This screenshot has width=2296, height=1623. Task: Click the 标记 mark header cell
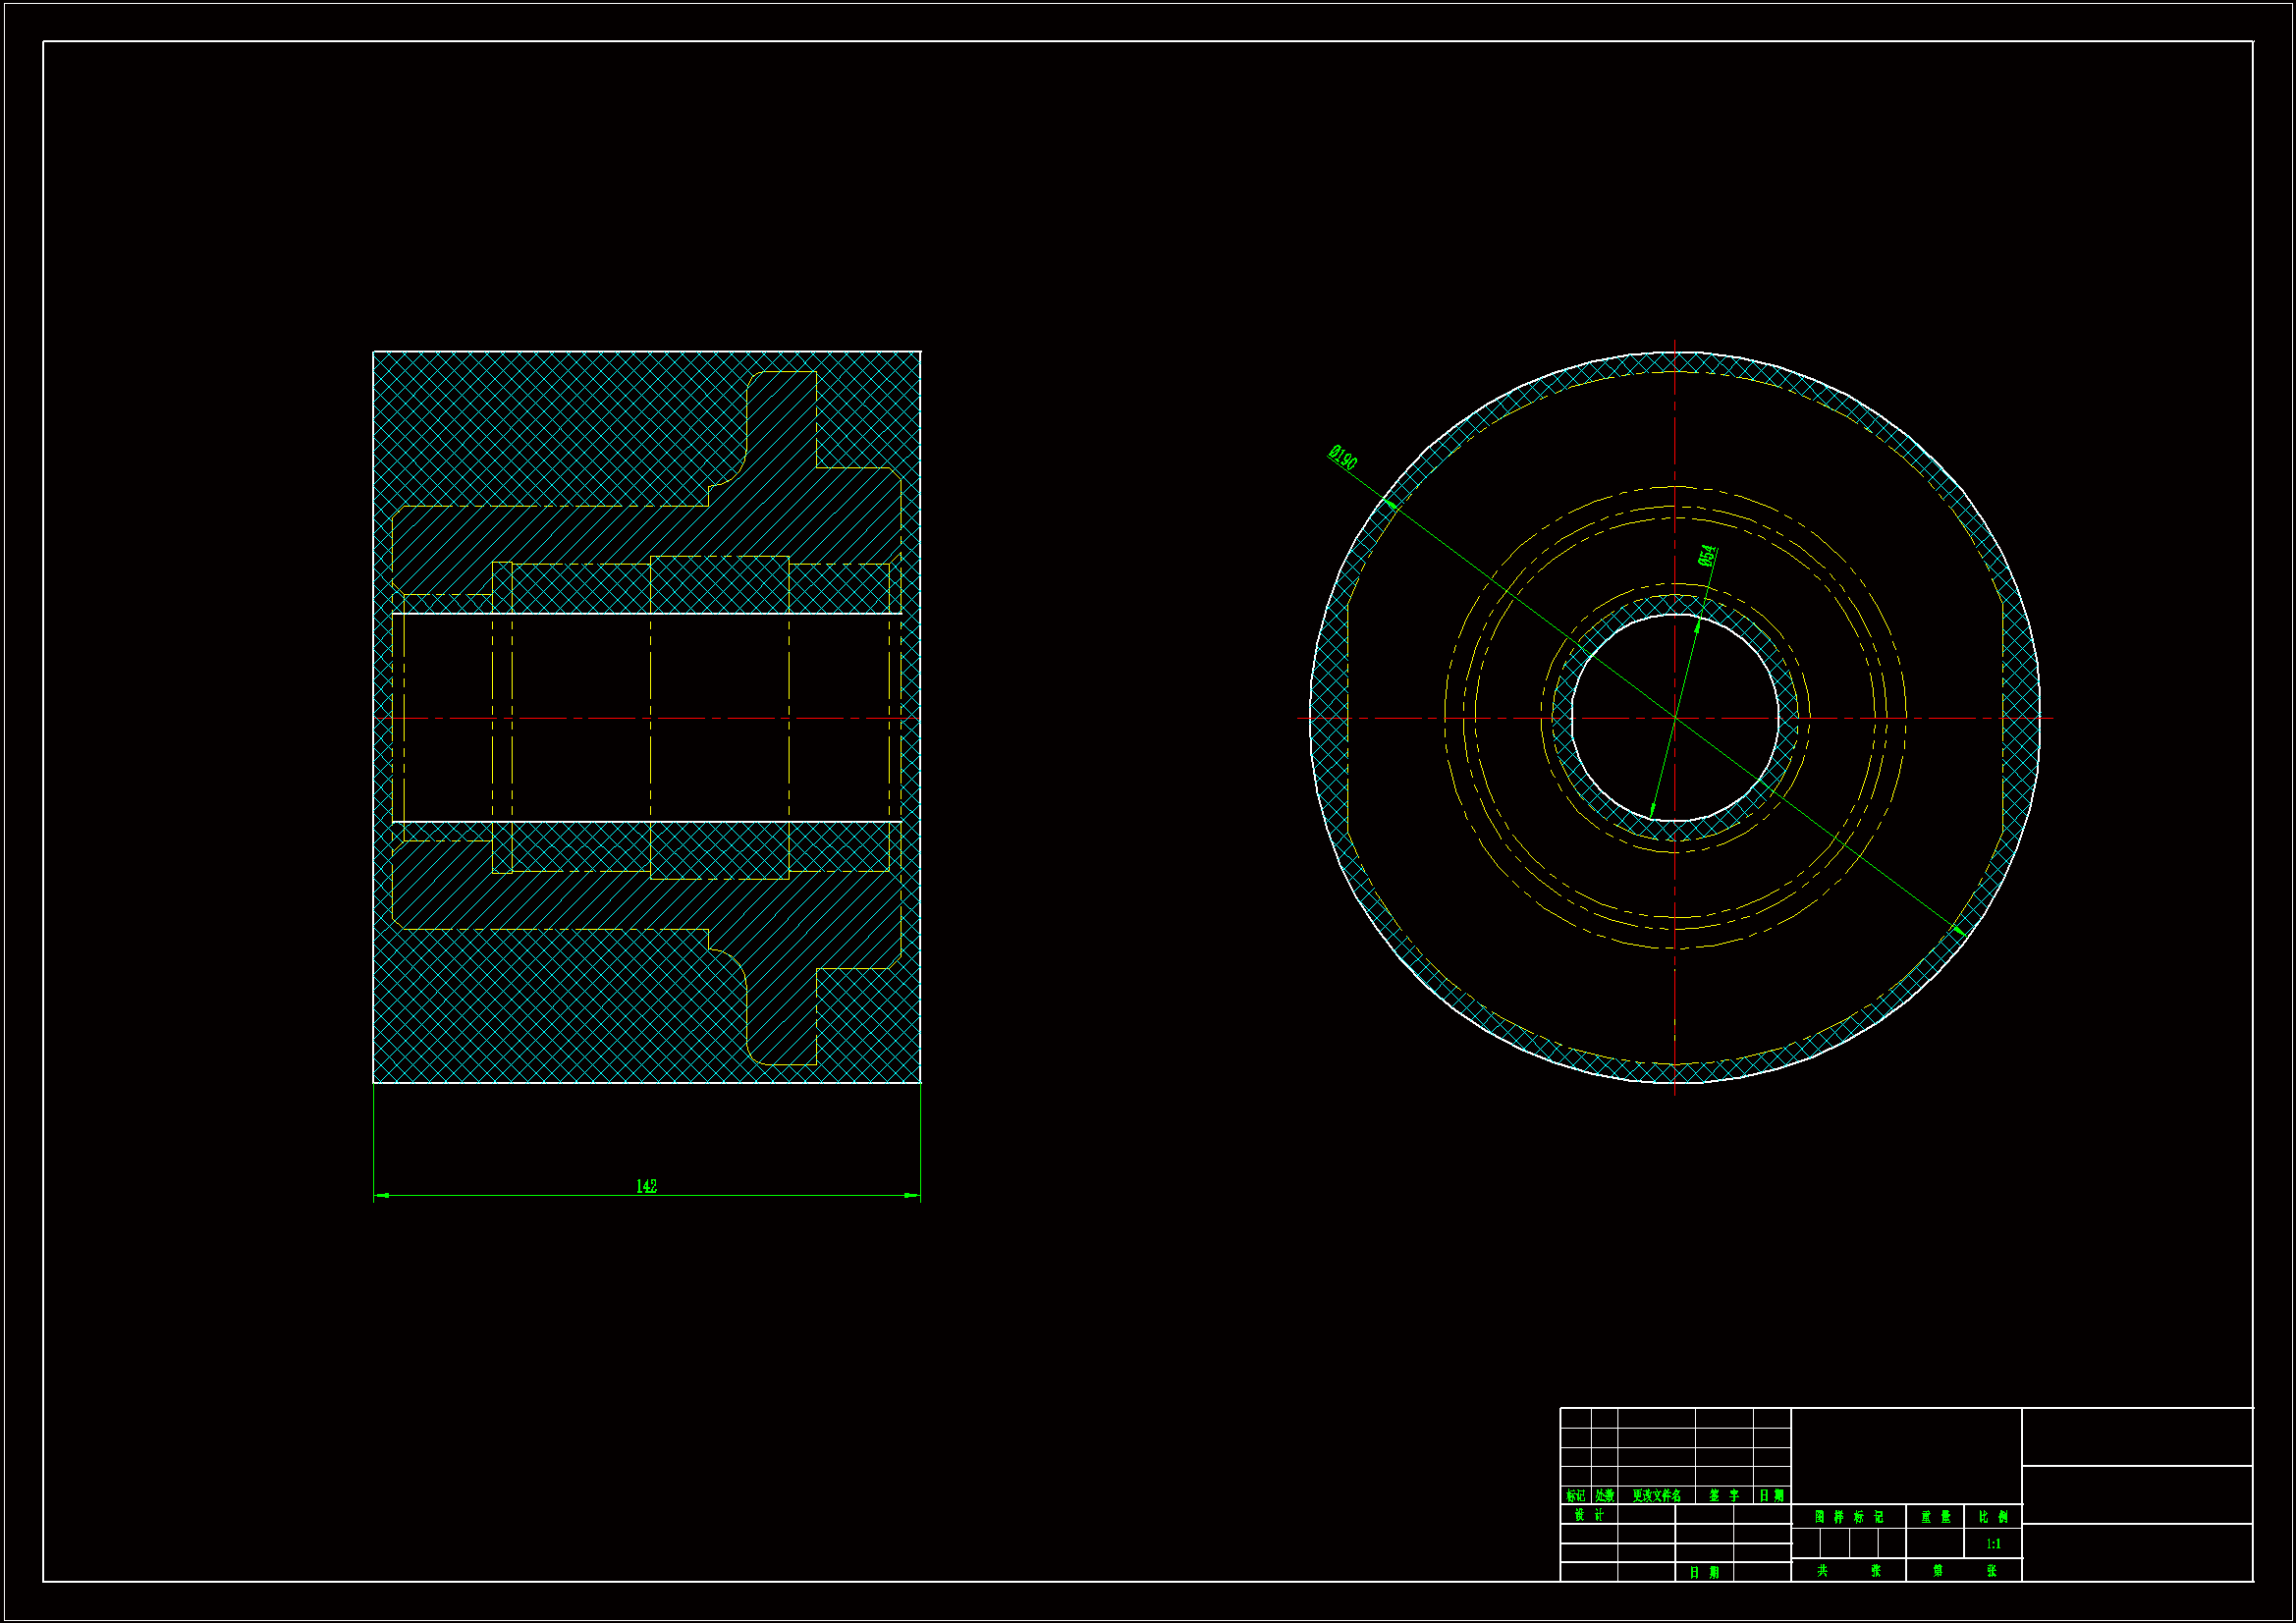tap(1575, 1496)
